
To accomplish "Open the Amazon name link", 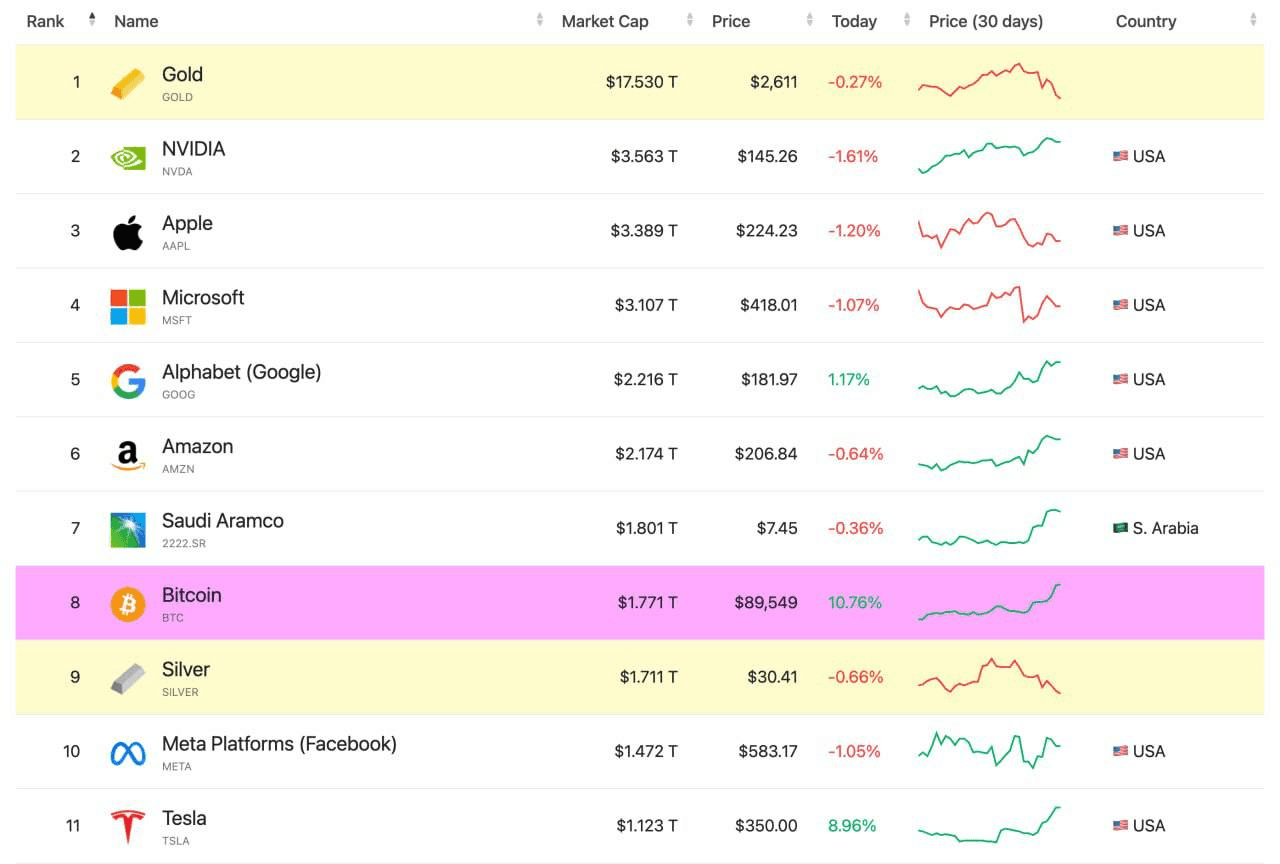I will coord(197,446).
